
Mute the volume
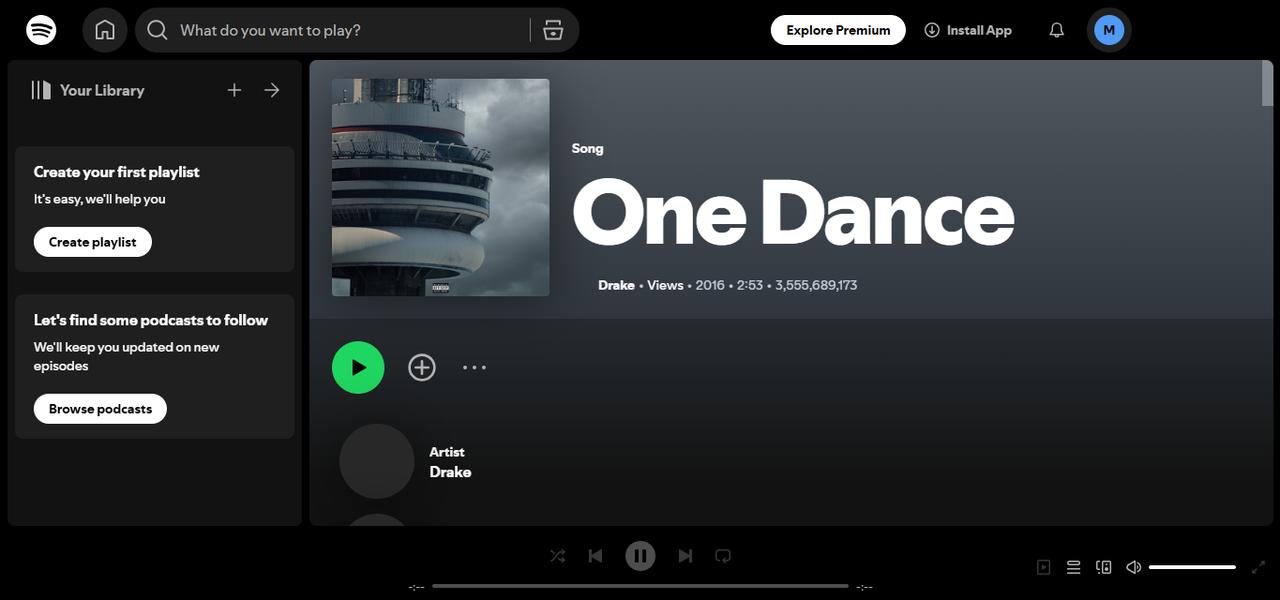tap(1133, 566)
